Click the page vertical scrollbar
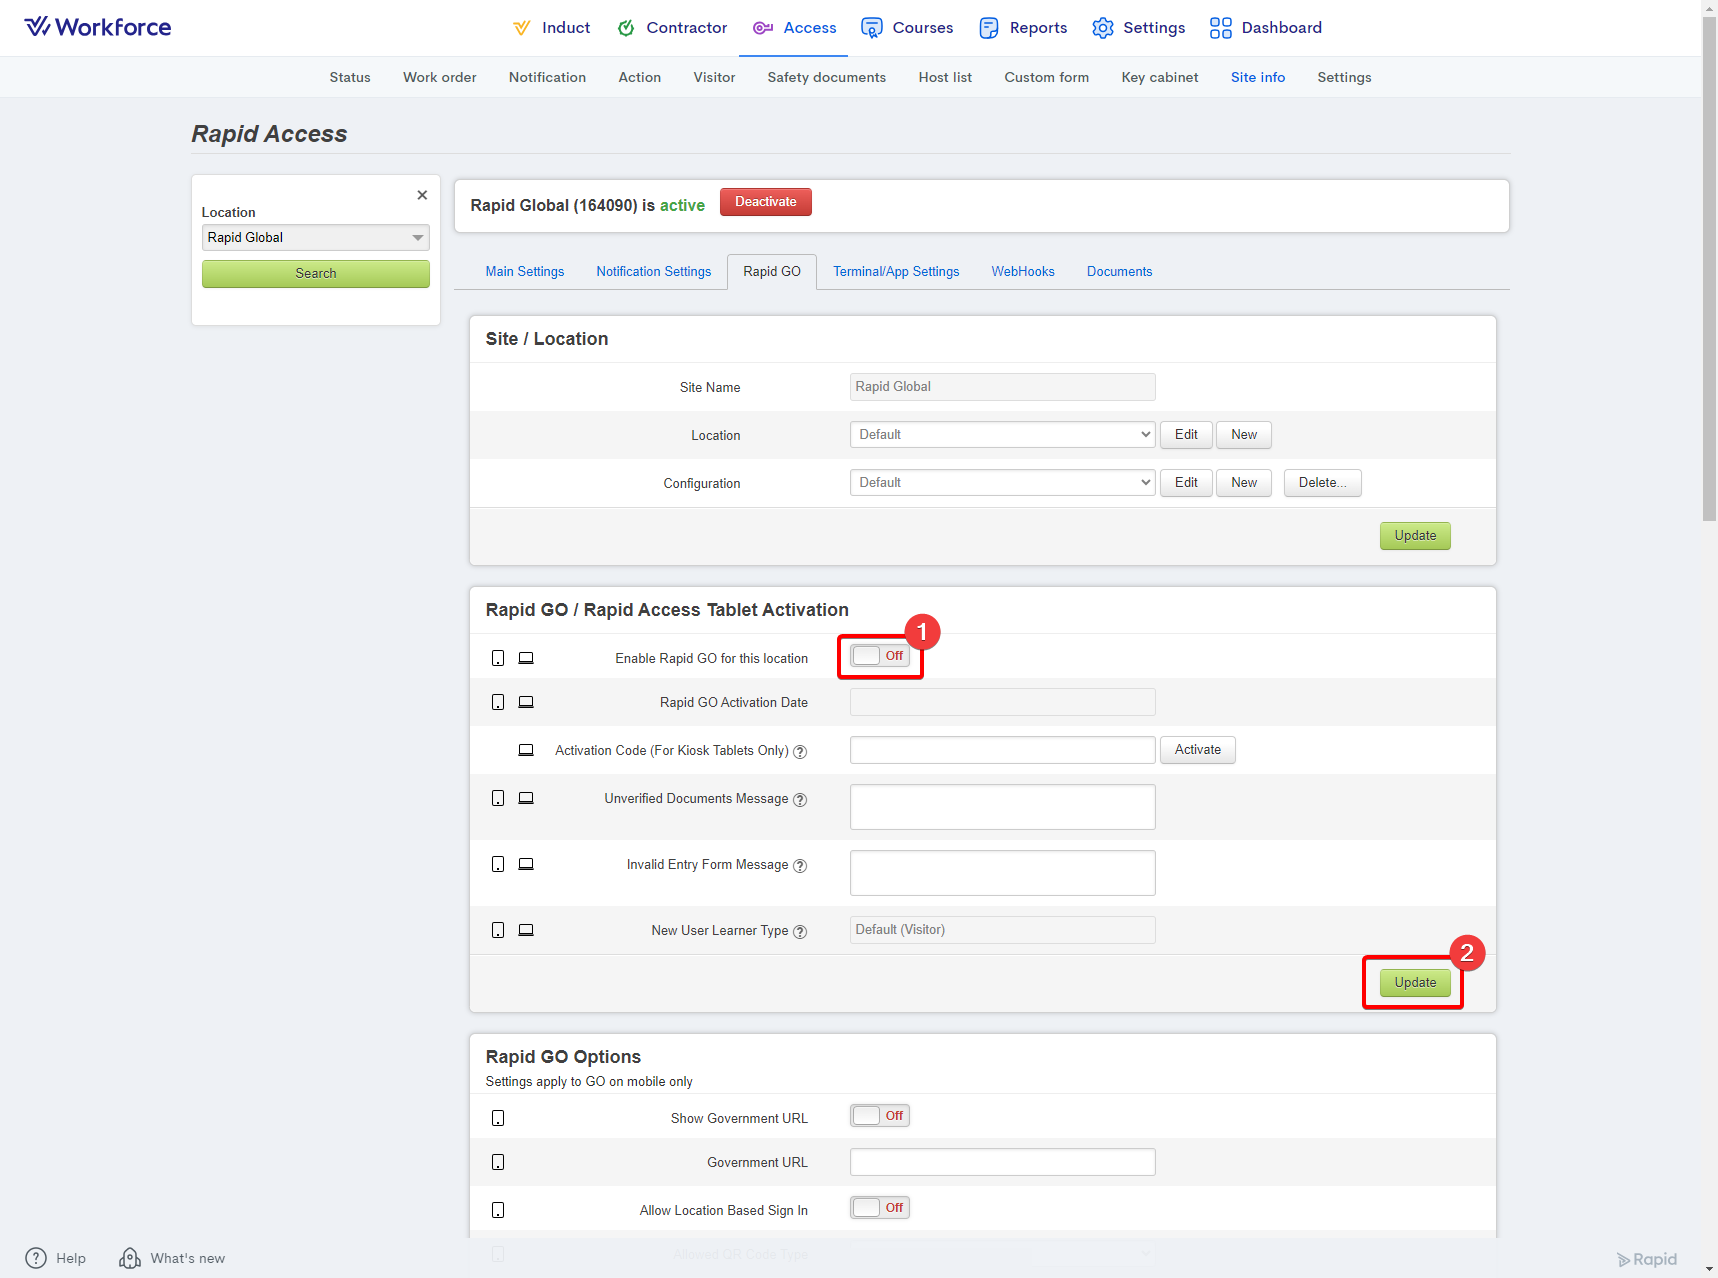The image size is (1718, 1278). pyautogui.click(x=1709, y=268)
